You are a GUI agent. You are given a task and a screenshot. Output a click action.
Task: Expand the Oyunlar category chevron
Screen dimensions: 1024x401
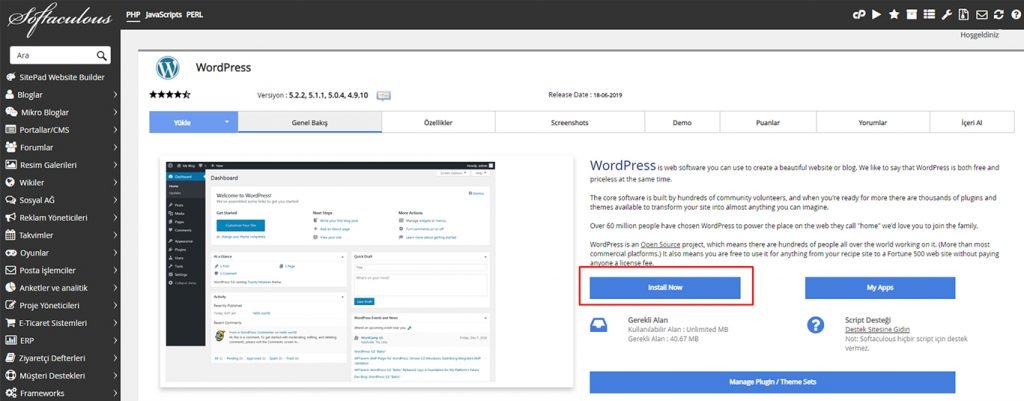click(115, 253)
